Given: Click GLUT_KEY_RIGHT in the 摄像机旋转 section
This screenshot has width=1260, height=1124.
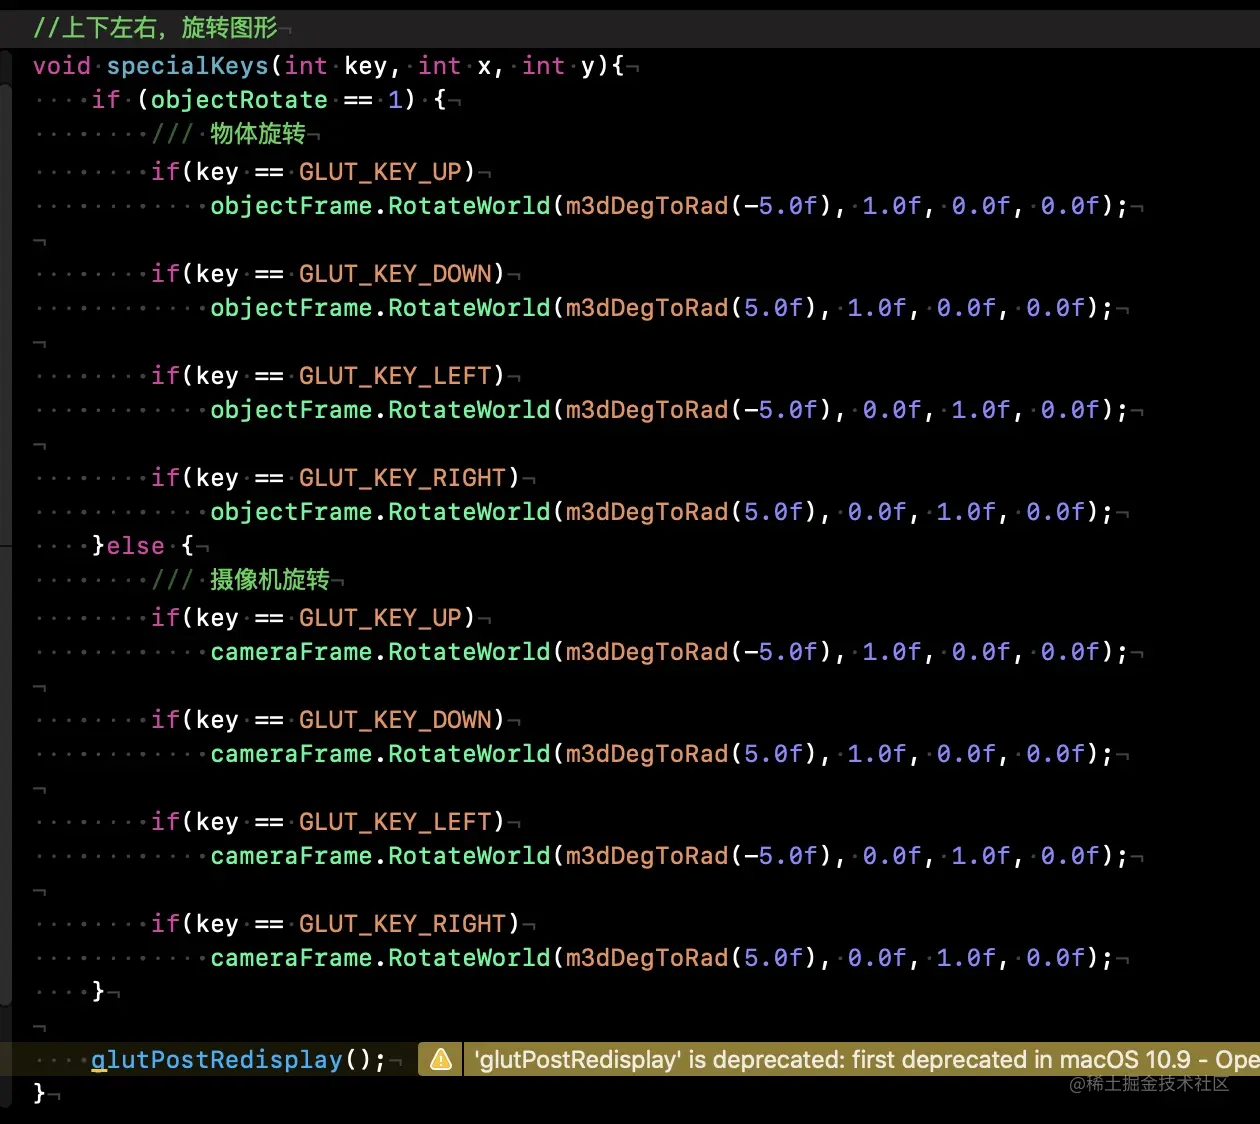Looking at the screenshot, I should click(402, 924).
